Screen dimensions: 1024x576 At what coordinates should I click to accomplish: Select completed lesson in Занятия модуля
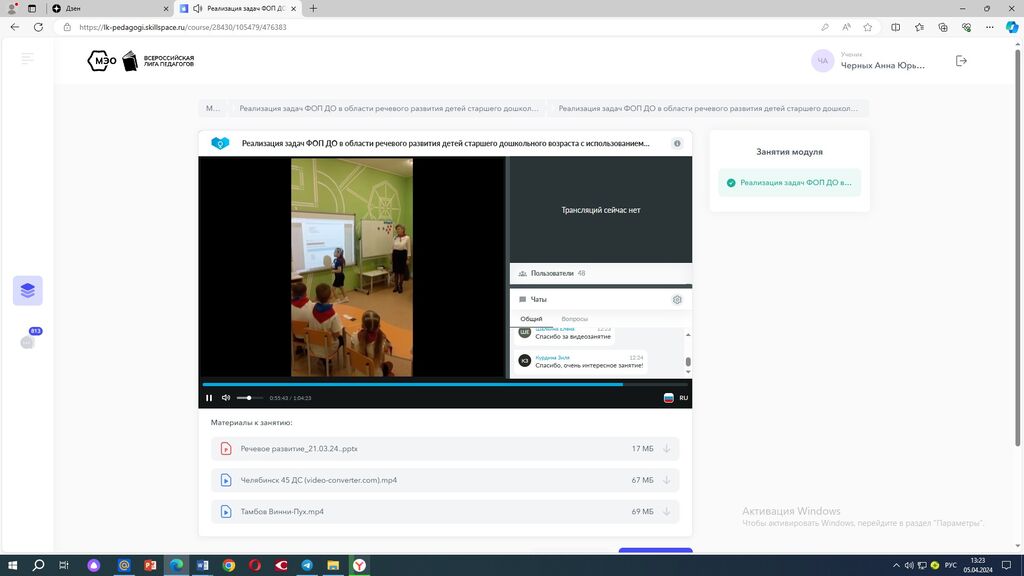coord(789,183)
